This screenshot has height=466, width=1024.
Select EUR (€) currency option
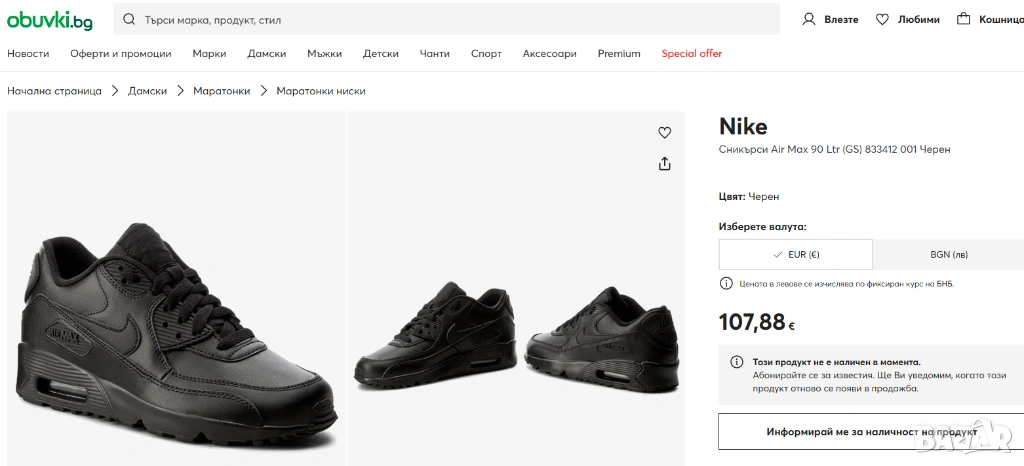[795, 254]
